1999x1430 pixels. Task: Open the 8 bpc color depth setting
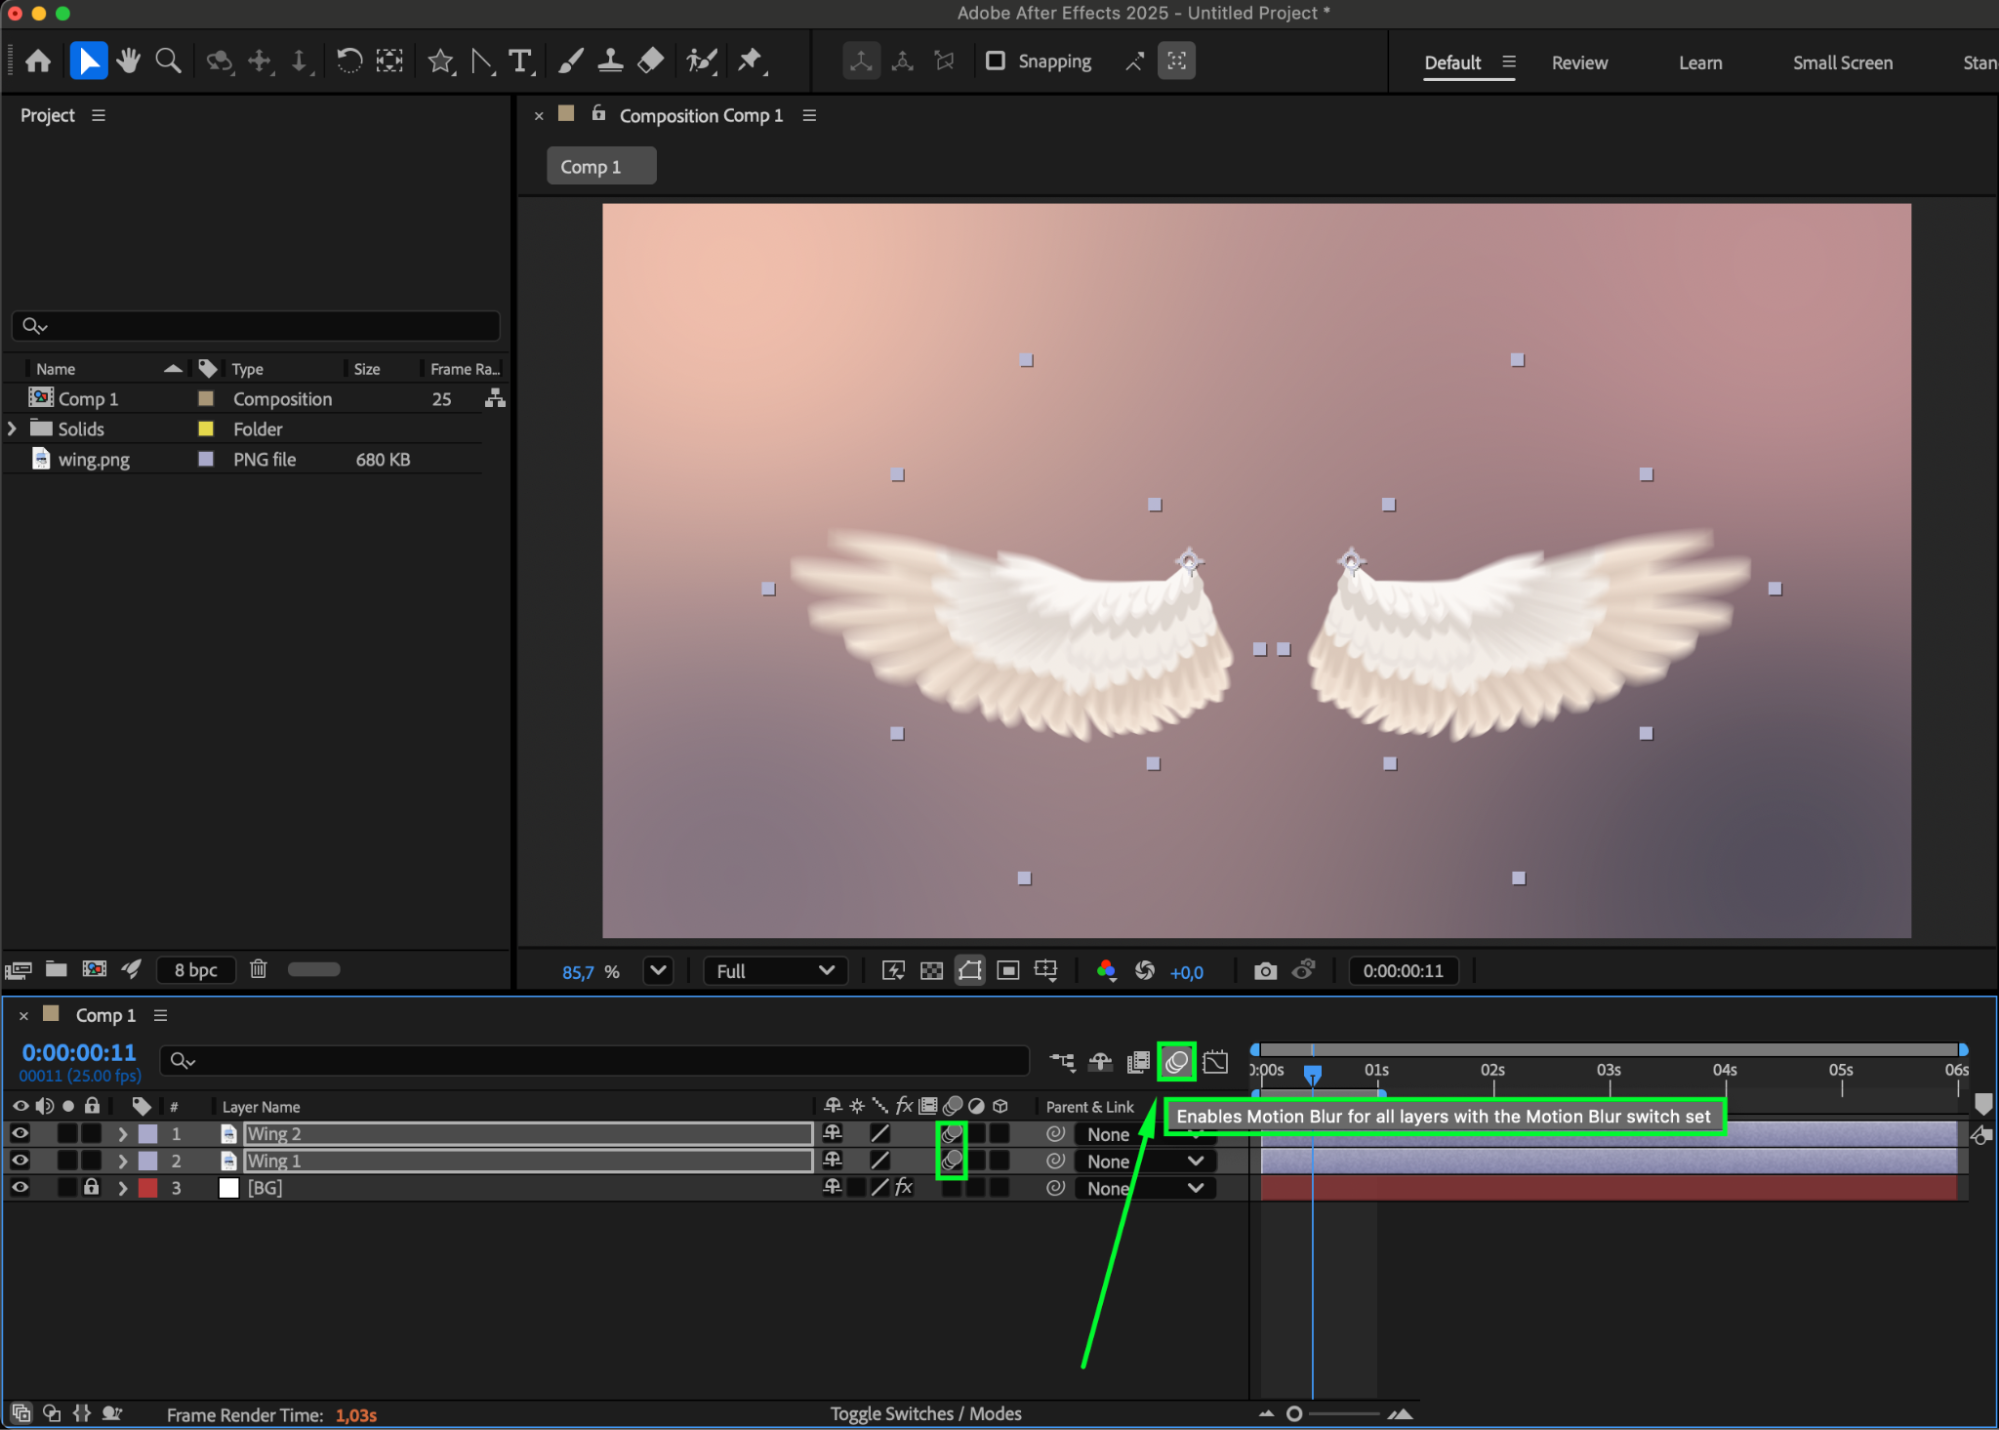pos(195,969)
